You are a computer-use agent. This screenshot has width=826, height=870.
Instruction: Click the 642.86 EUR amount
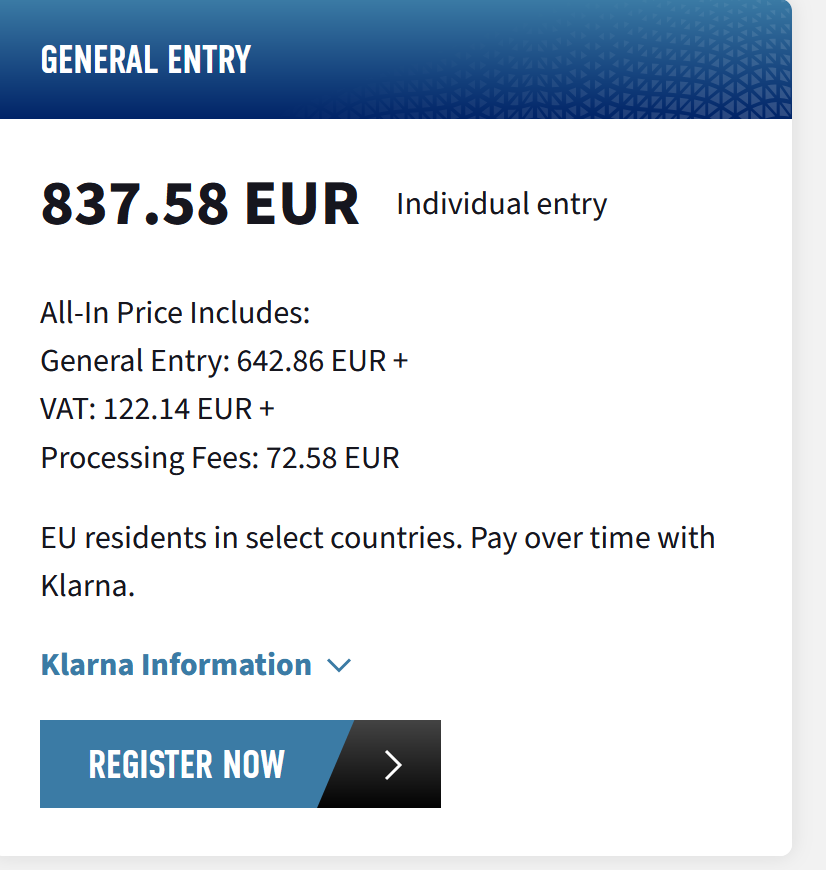tap(311, 361)
